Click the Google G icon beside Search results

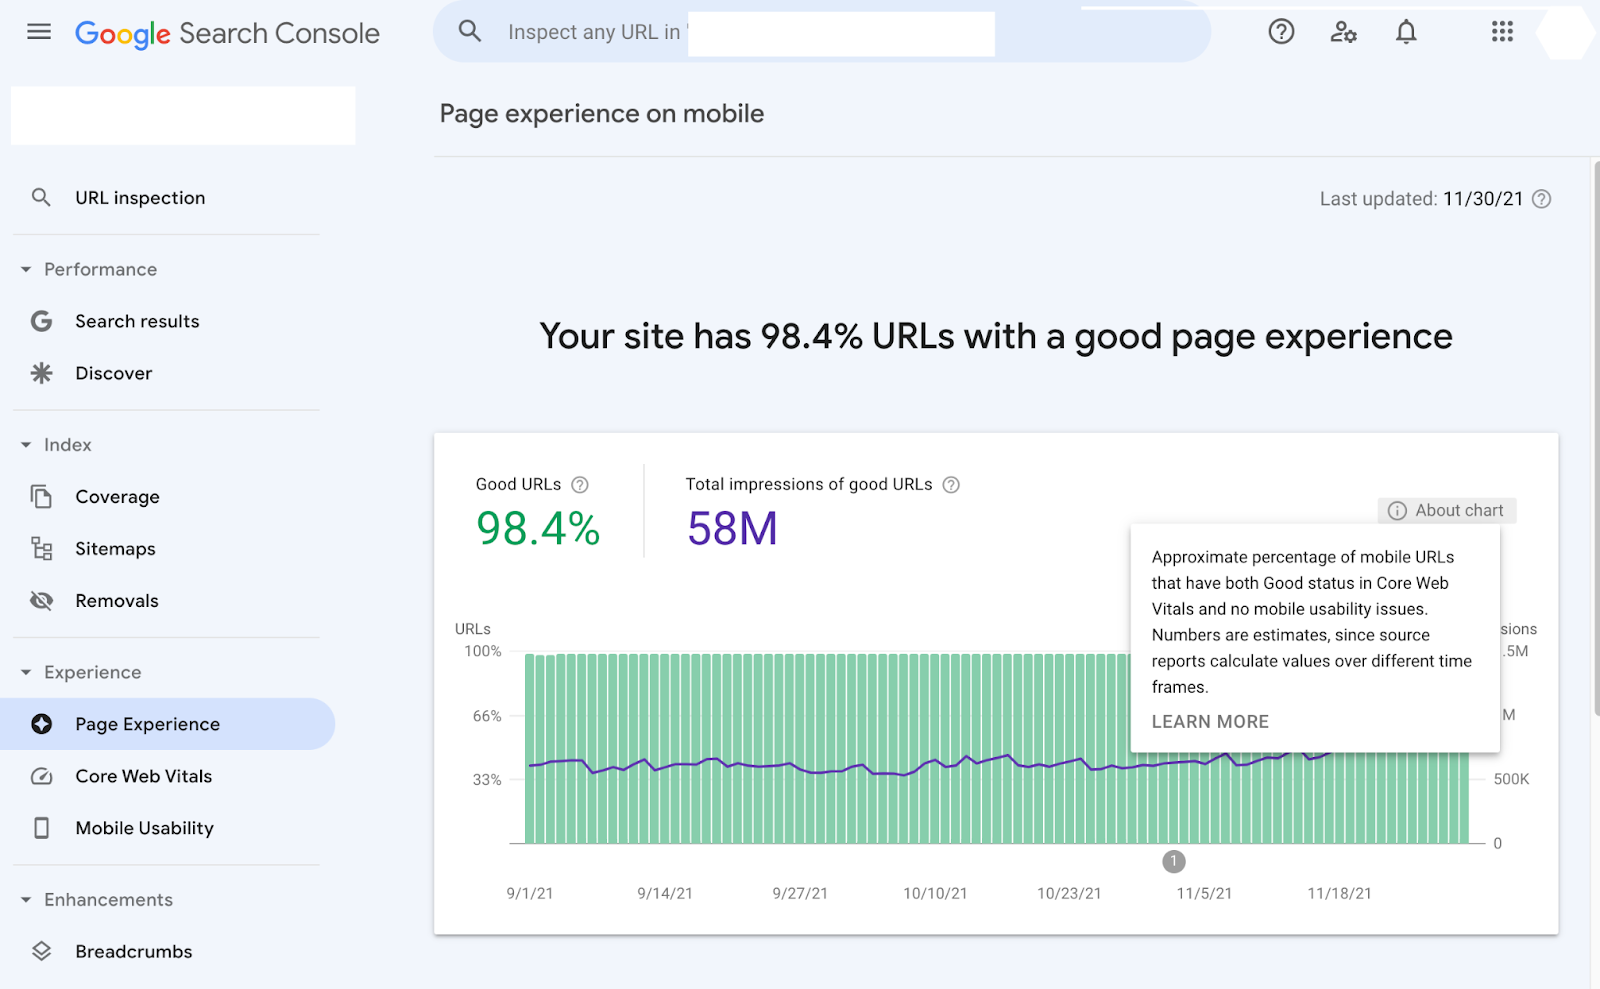pos(41,321)
